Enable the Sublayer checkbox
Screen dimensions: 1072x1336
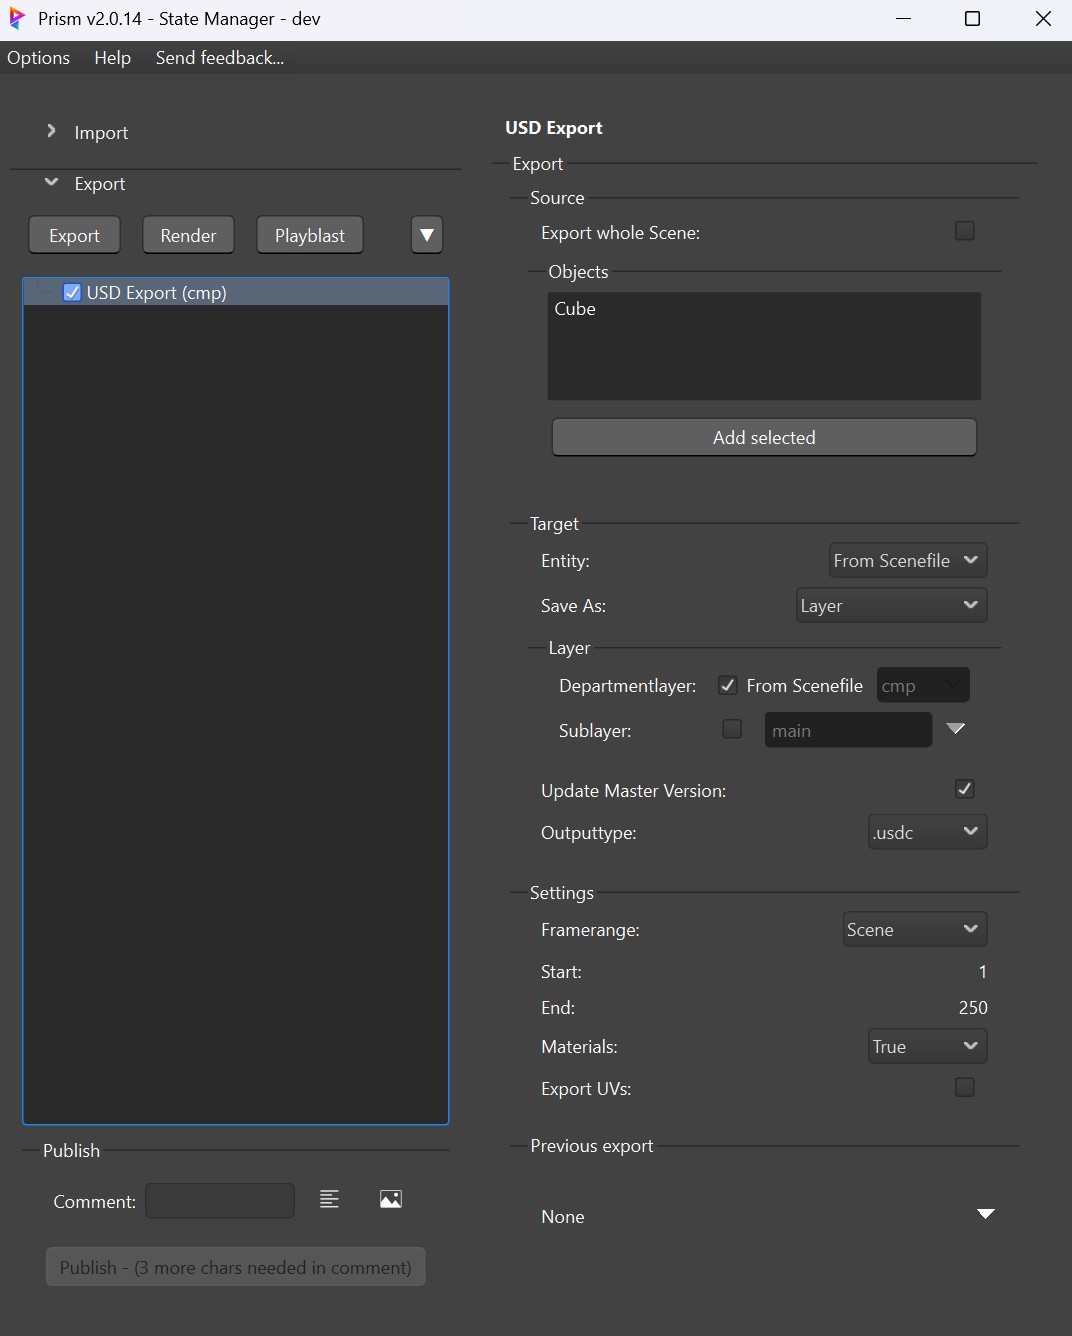(732, 729)
